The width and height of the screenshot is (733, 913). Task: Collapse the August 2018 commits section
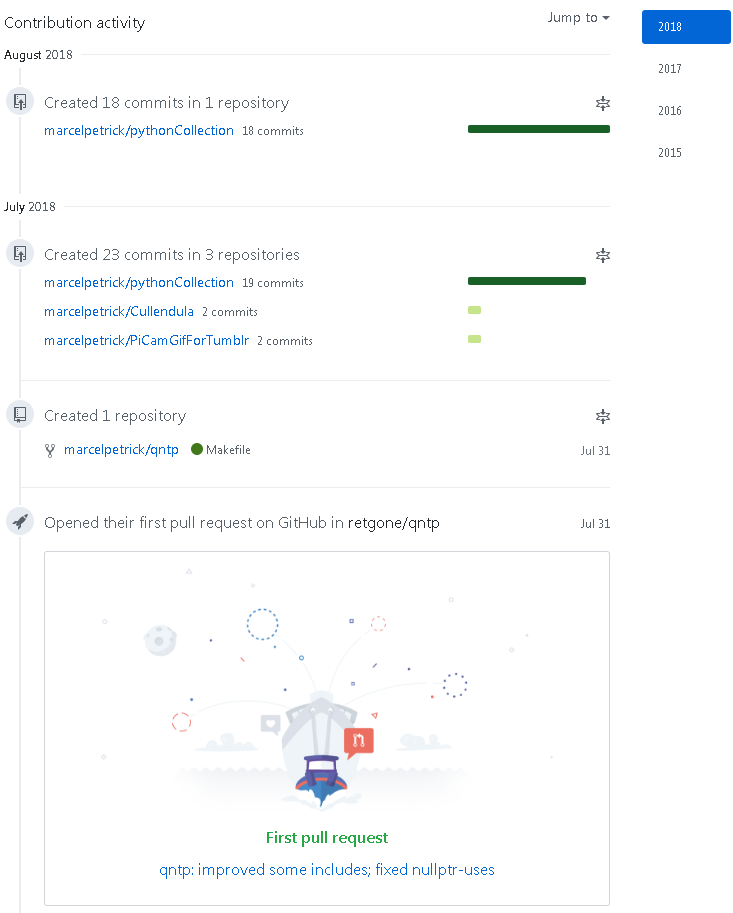[x=603, y=104]
